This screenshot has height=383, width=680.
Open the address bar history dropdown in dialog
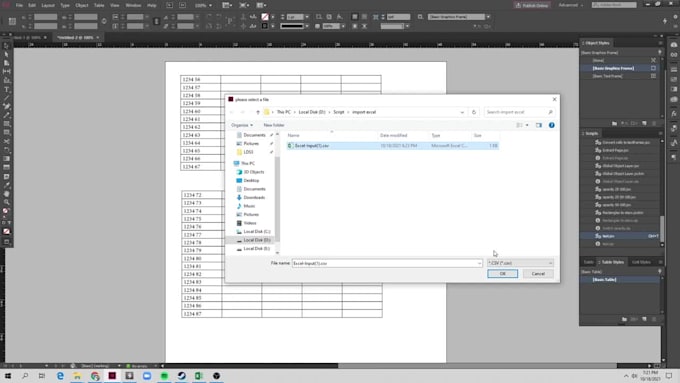(462, 112)
